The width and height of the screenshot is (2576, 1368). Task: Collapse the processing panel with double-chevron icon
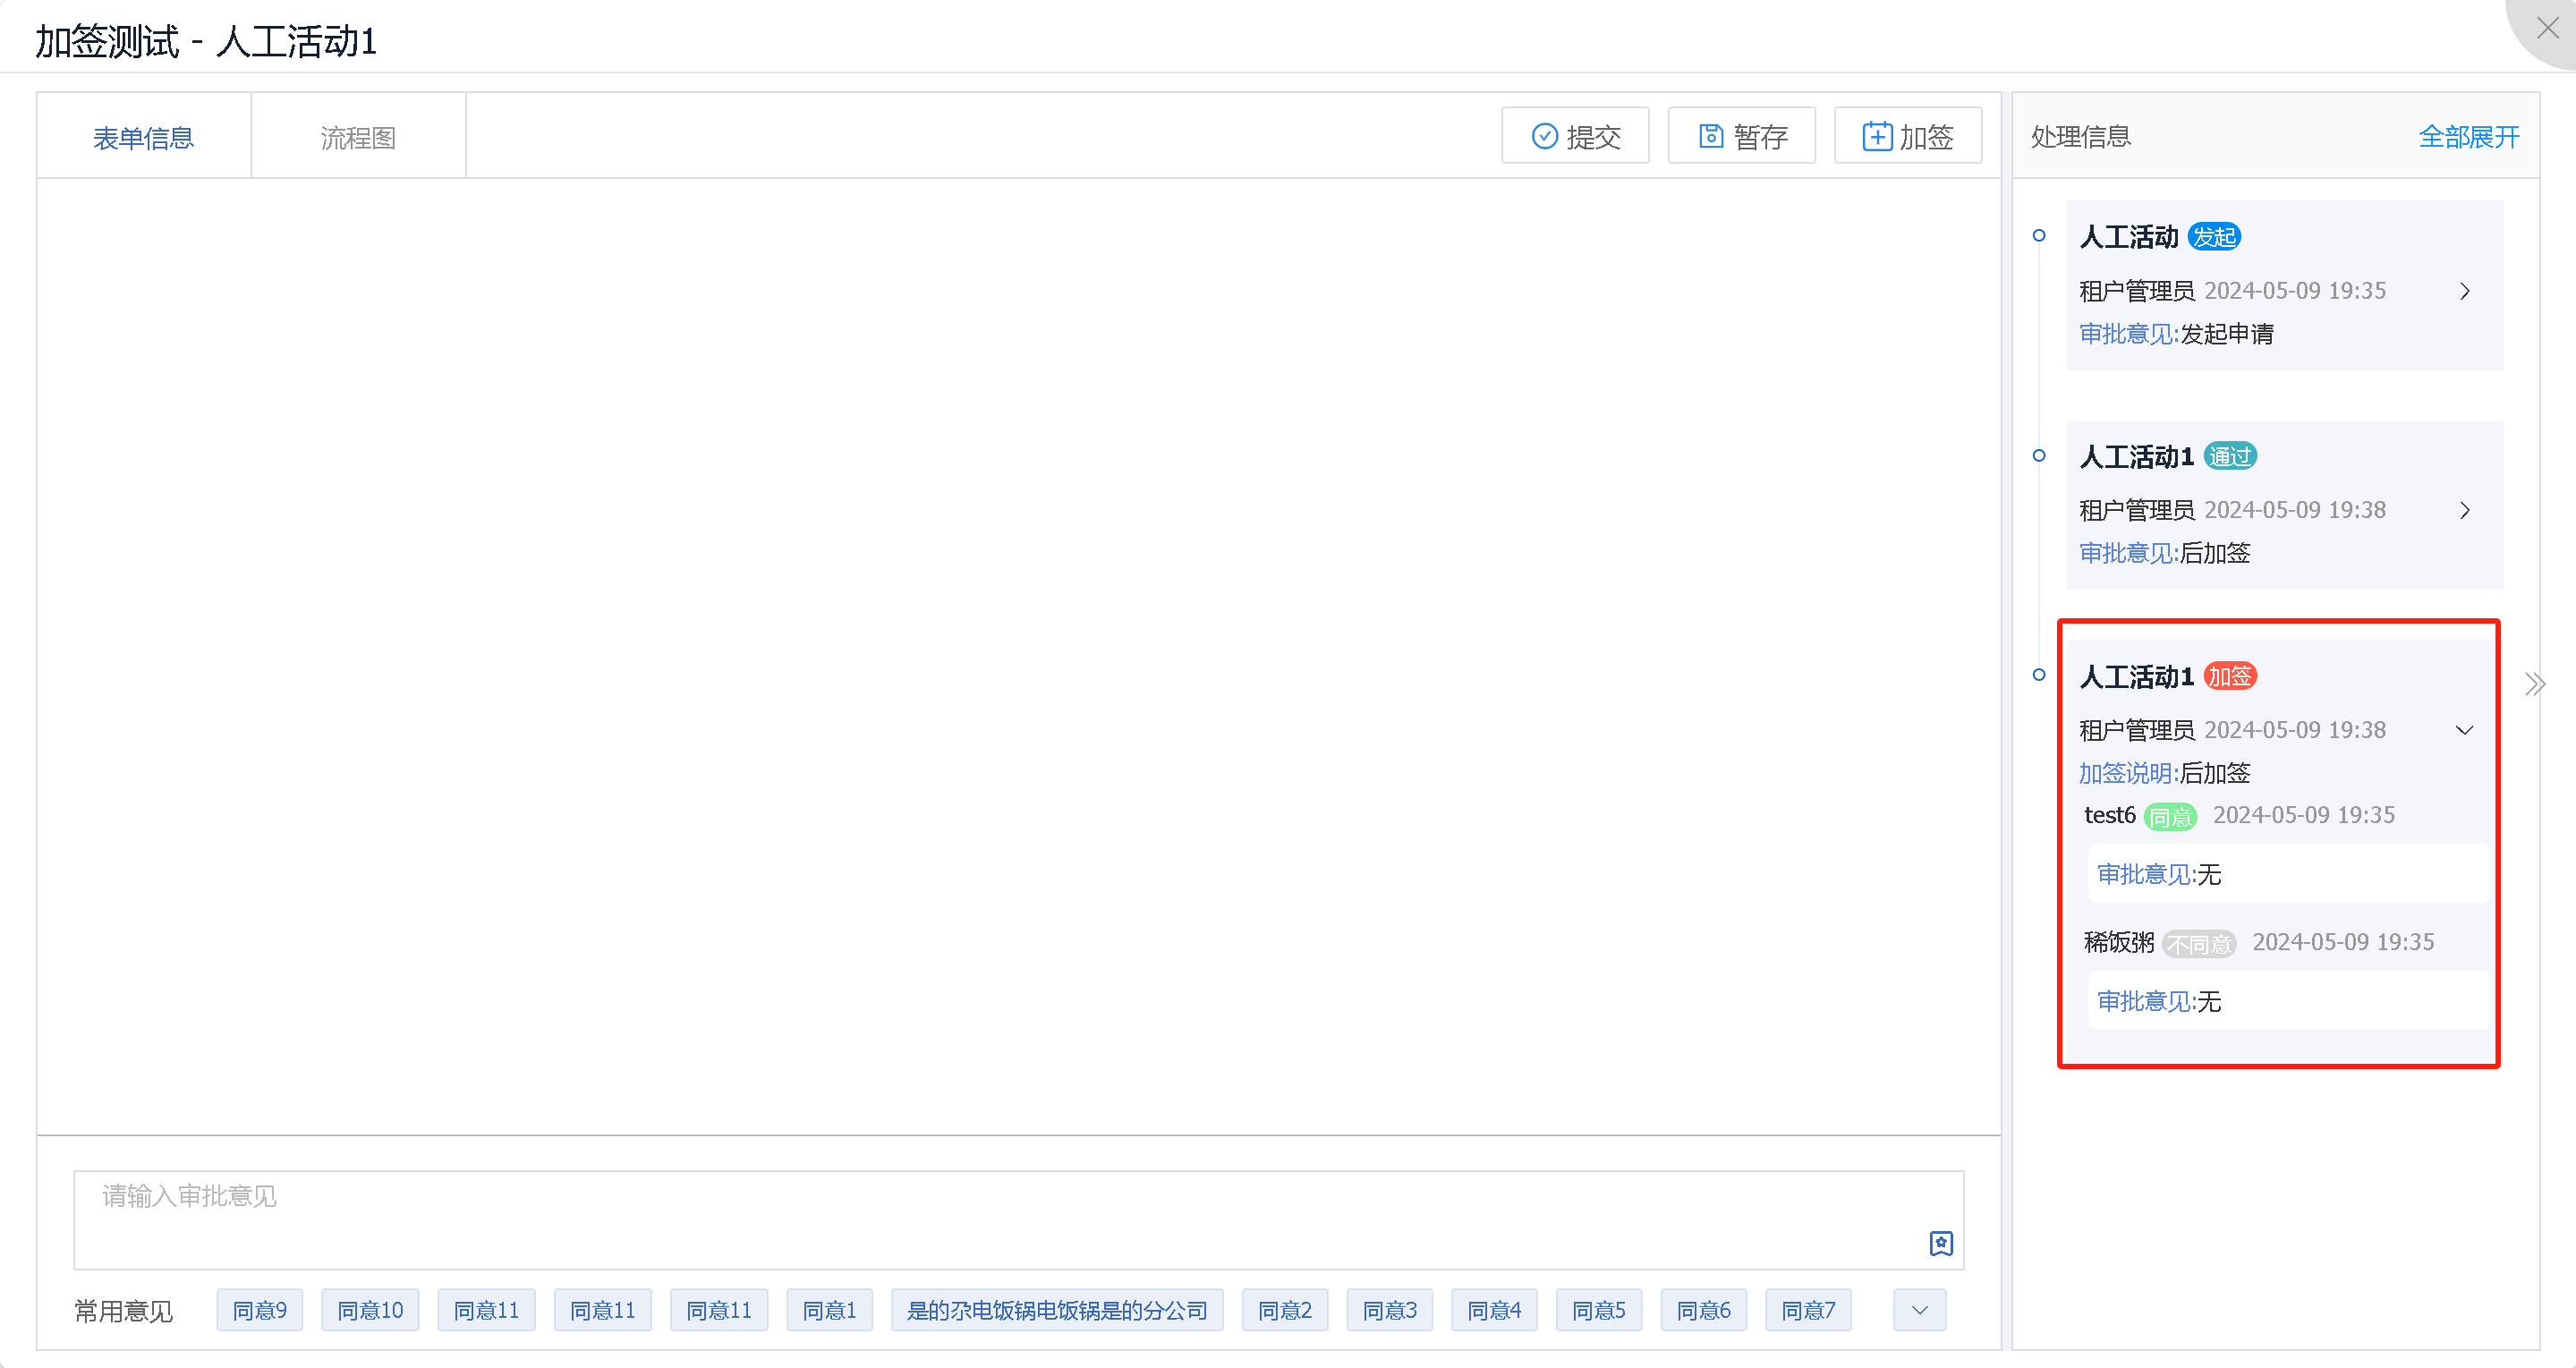[x=2533, y=685]
